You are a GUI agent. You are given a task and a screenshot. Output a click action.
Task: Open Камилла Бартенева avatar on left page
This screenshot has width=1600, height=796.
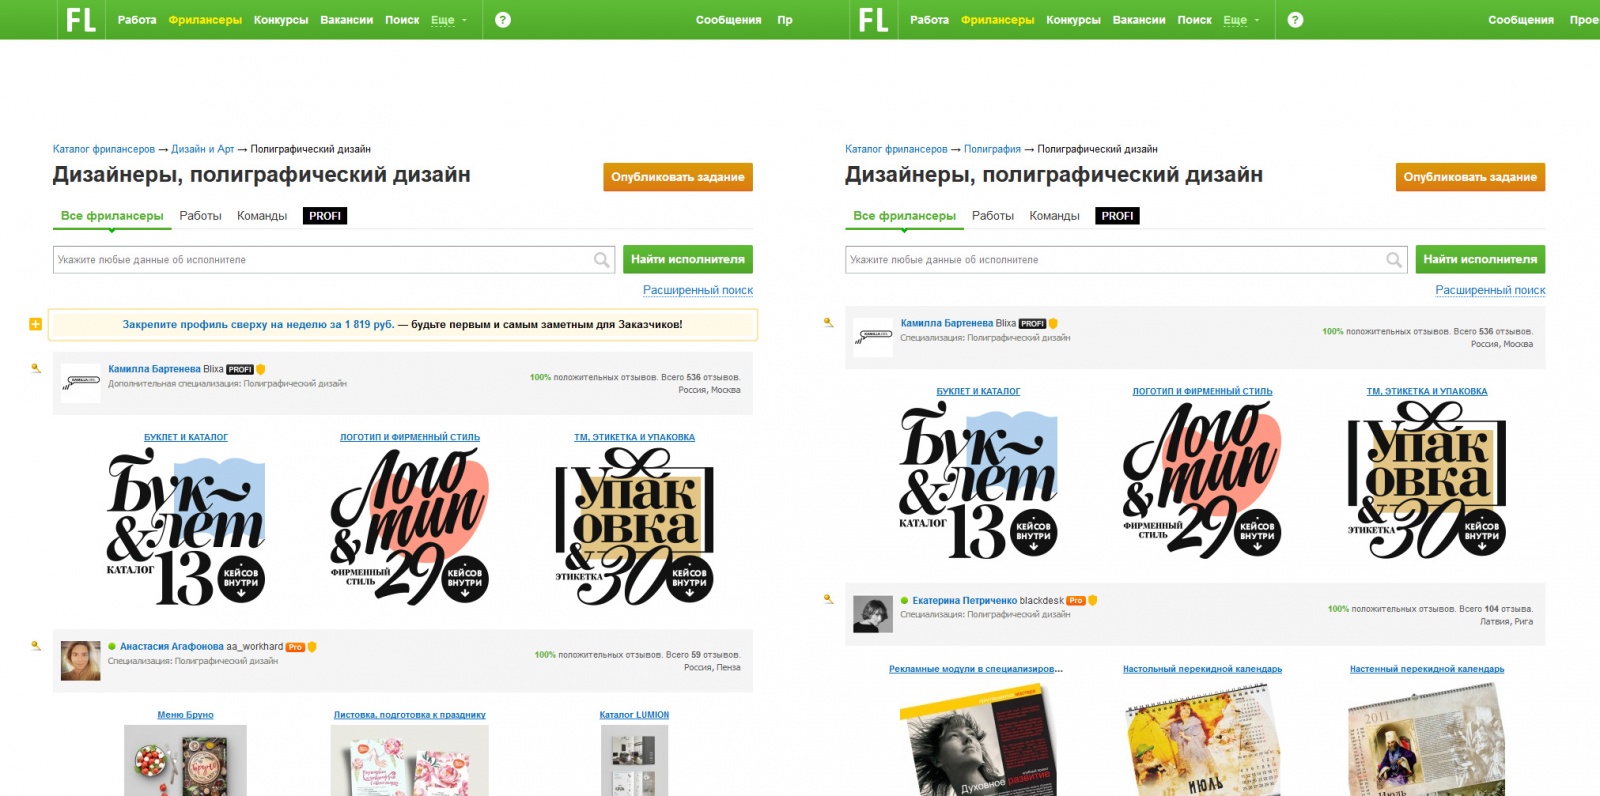(x=81, y=383)
